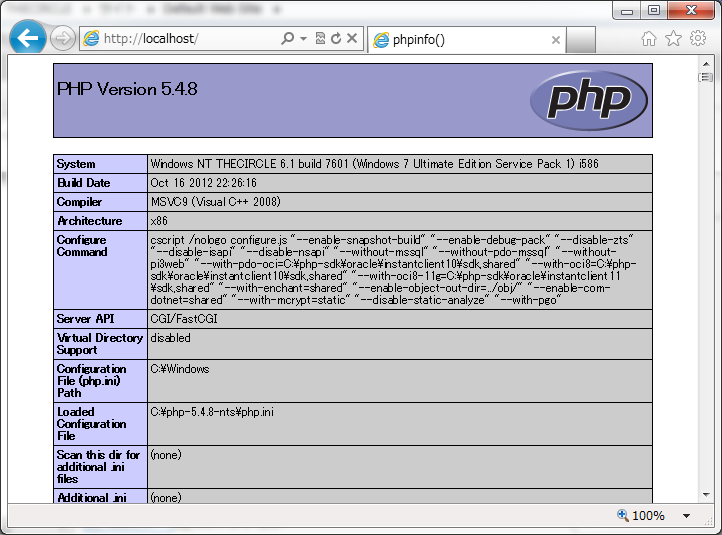Open the 100% zoom dropdown arrow

click(687, 516)
